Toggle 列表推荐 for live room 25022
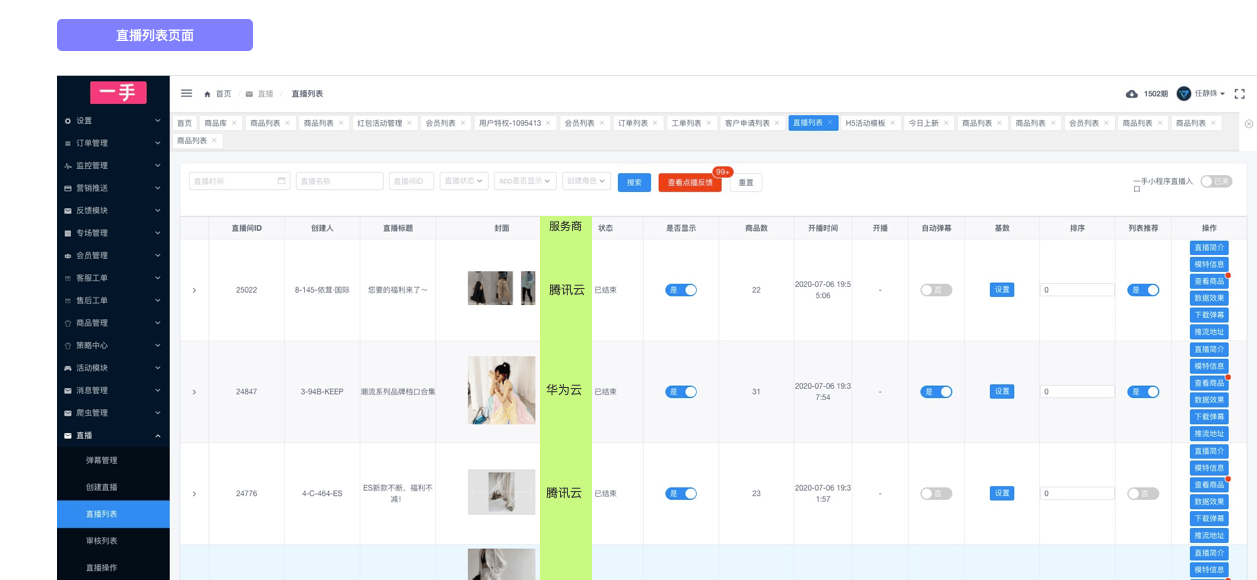Screen dimensions: 1257x580 [x=1143, y=290]
